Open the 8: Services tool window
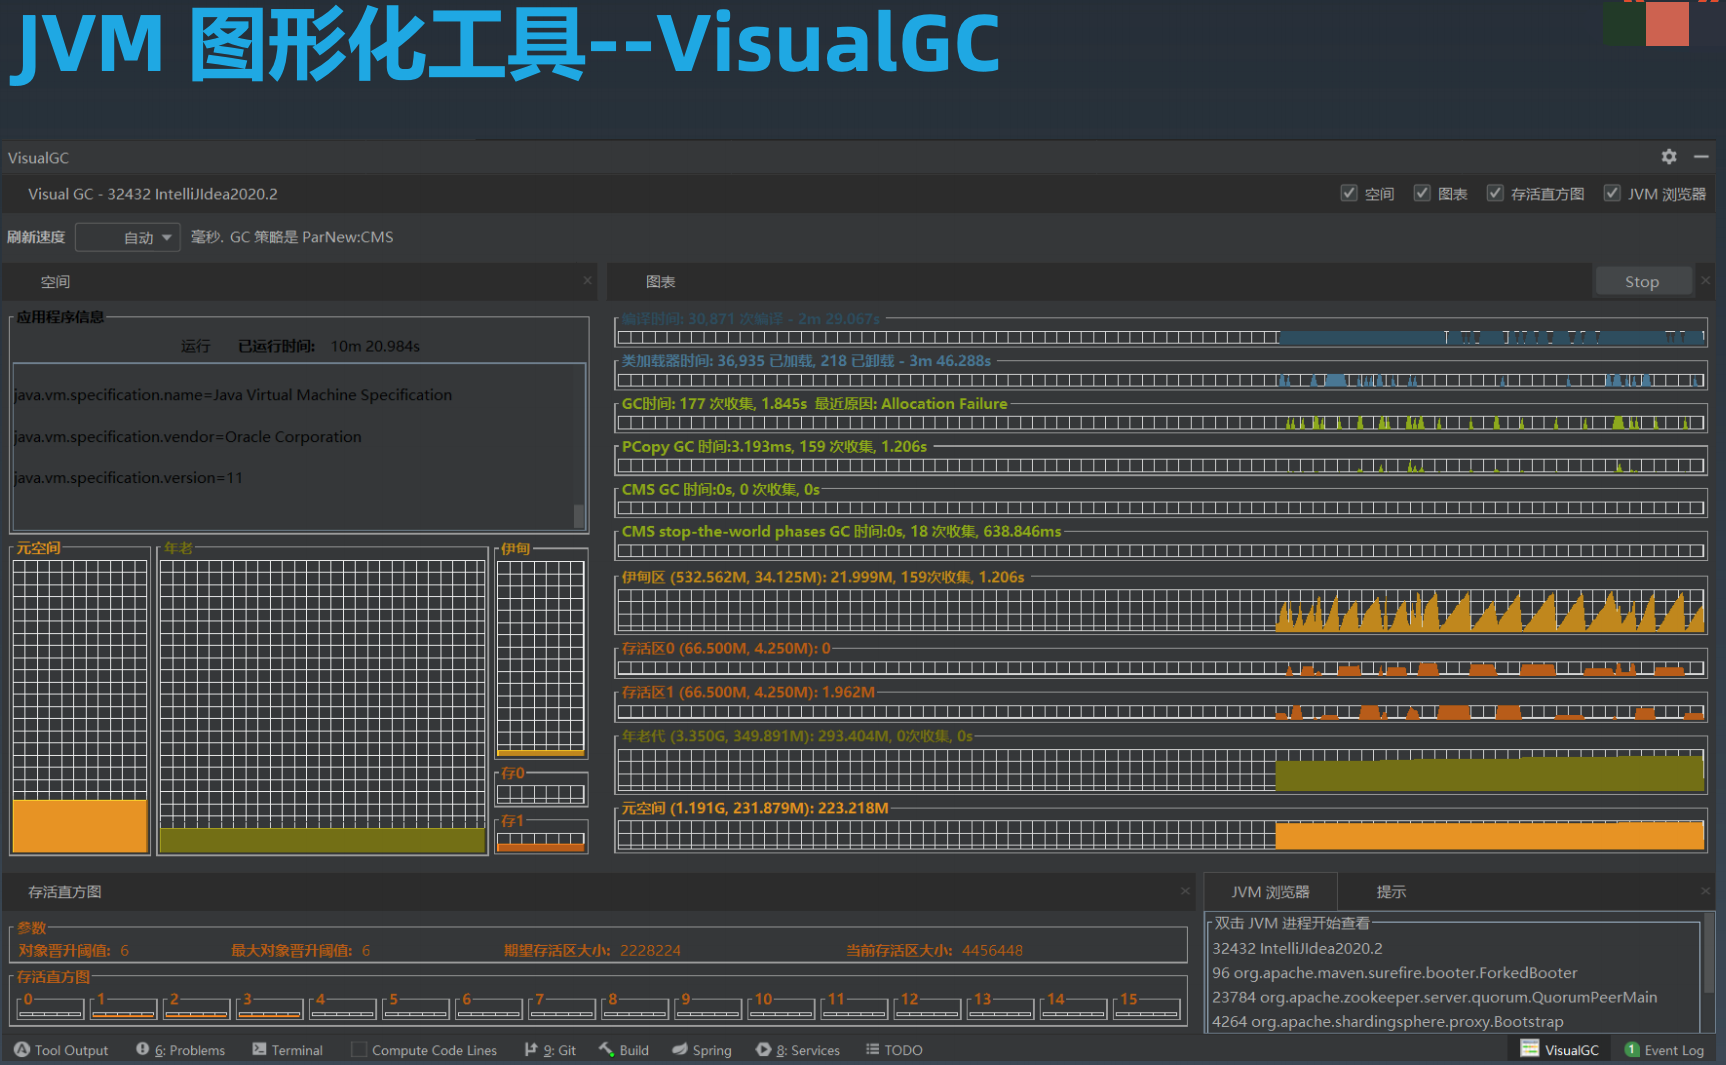1726x1065 pixels. pos(798,1050)
